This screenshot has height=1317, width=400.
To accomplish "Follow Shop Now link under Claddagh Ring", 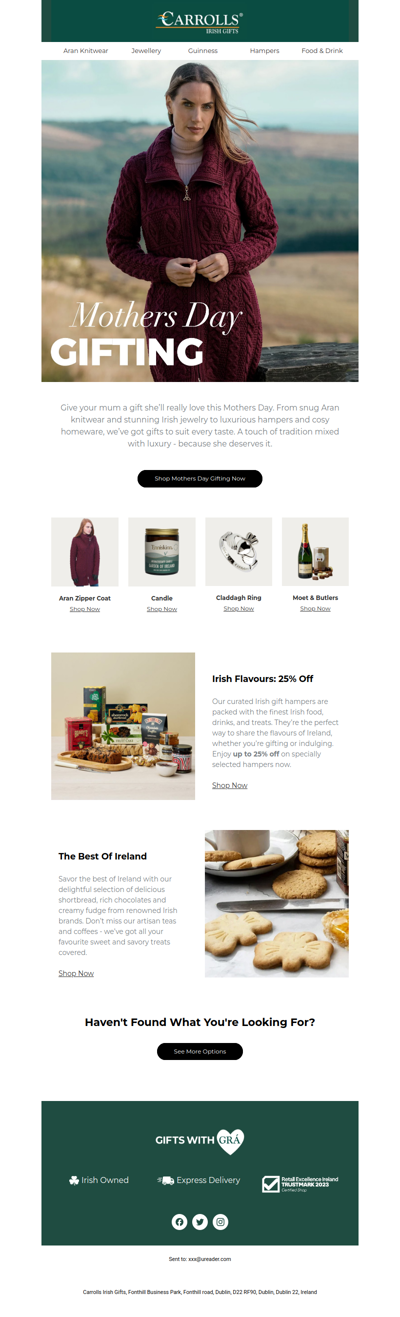I will (239, 608).
